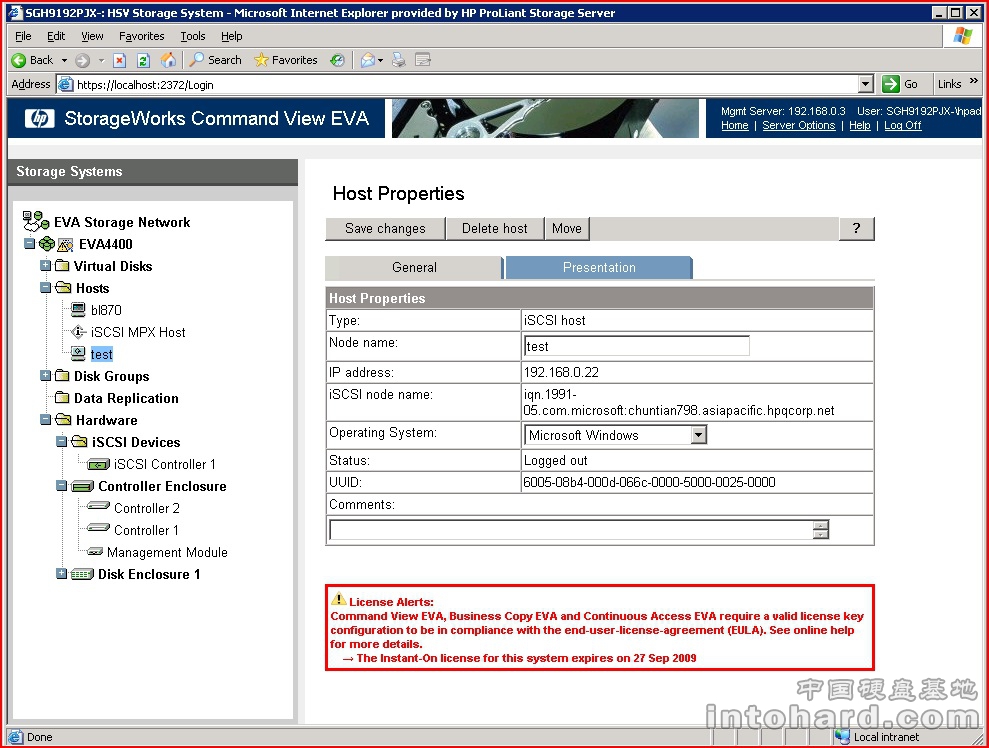Click the Forward arrow icon in toolbar

pyautogui.click(x=82, y=60)
